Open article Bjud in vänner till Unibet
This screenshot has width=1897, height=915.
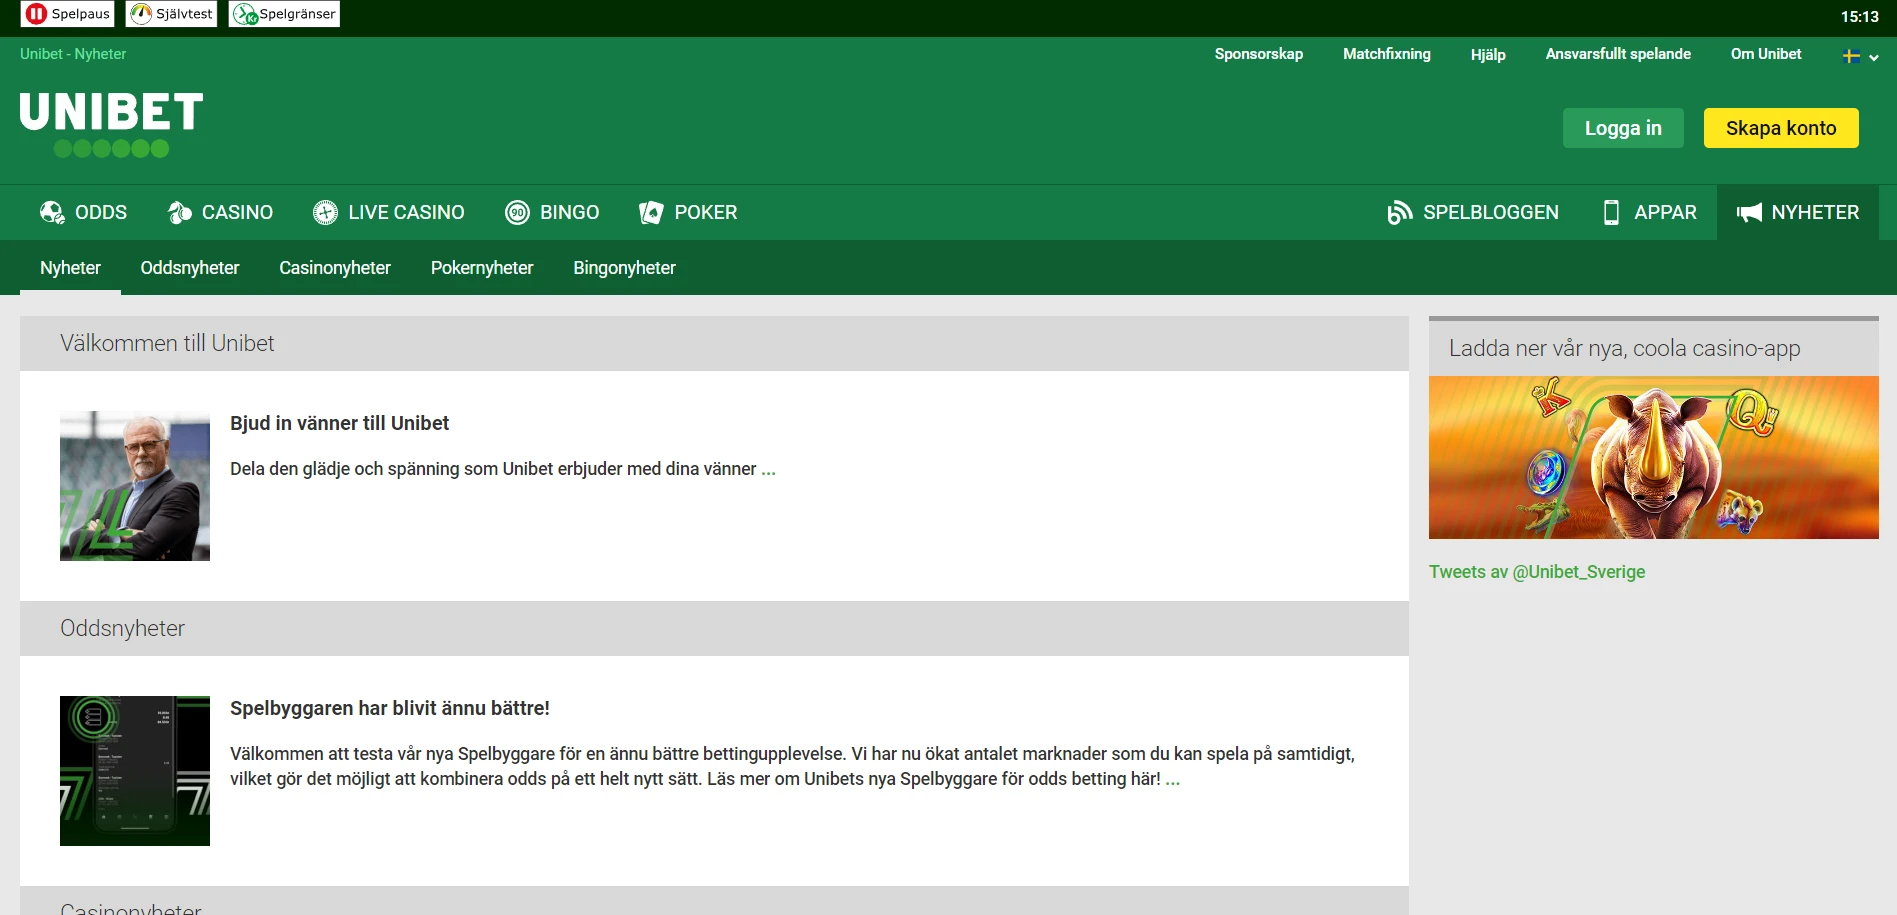pos(339,423)
